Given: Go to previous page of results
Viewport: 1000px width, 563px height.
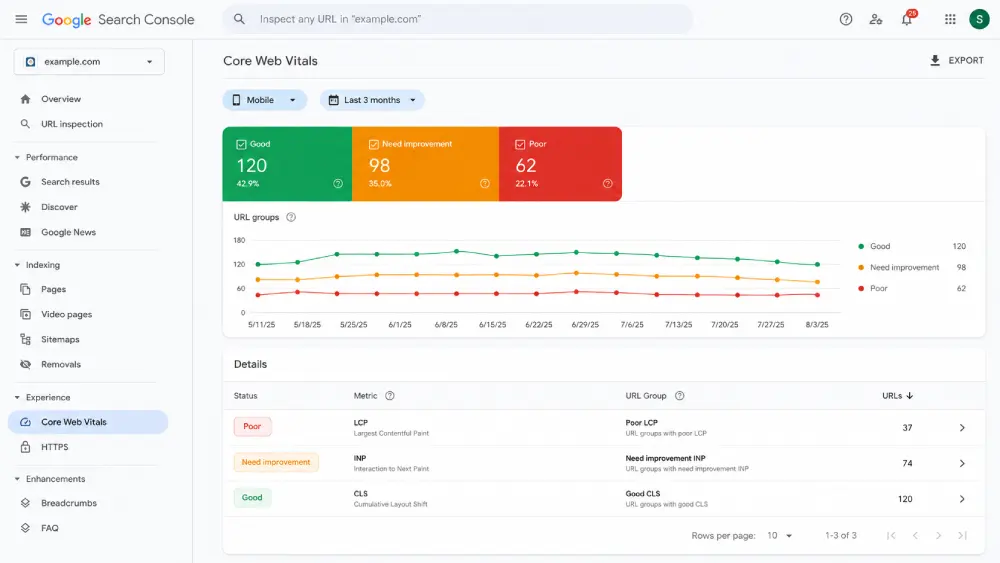Looking at the screenshot, I should pos(915,536).
